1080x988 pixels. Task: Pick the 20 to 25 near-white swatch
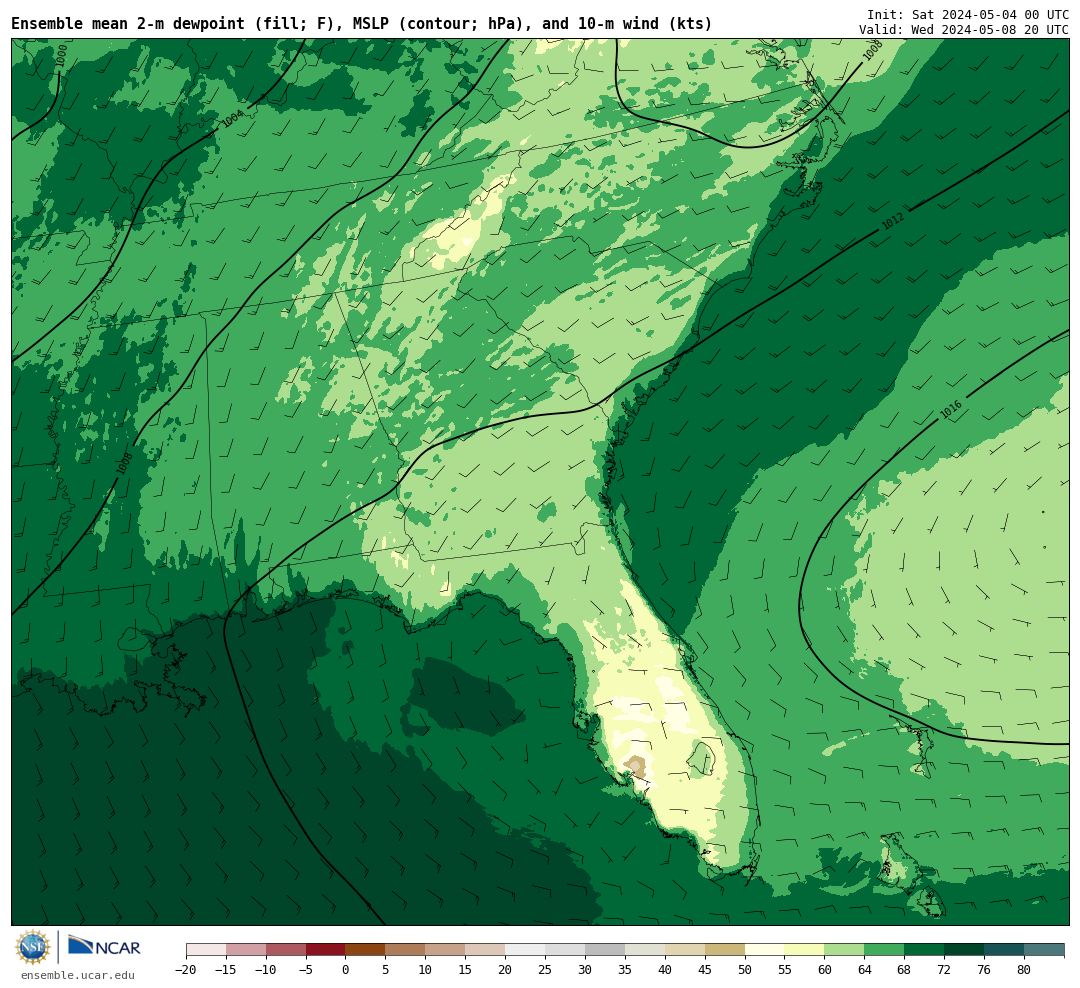525,950
